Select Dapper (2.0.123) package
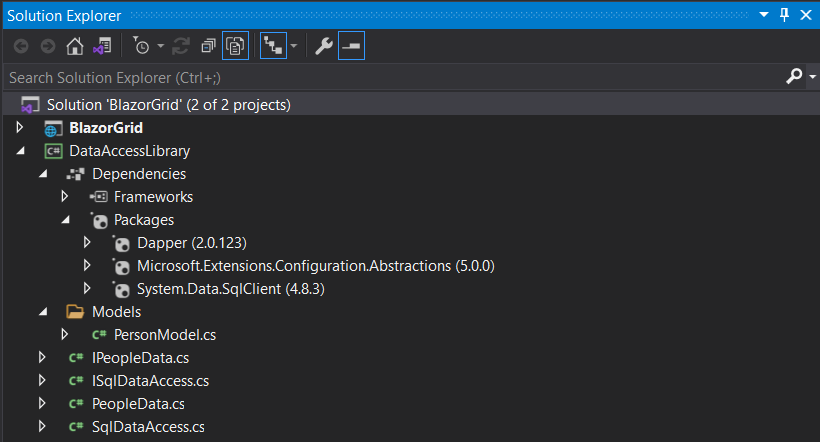 coord(192,243)
